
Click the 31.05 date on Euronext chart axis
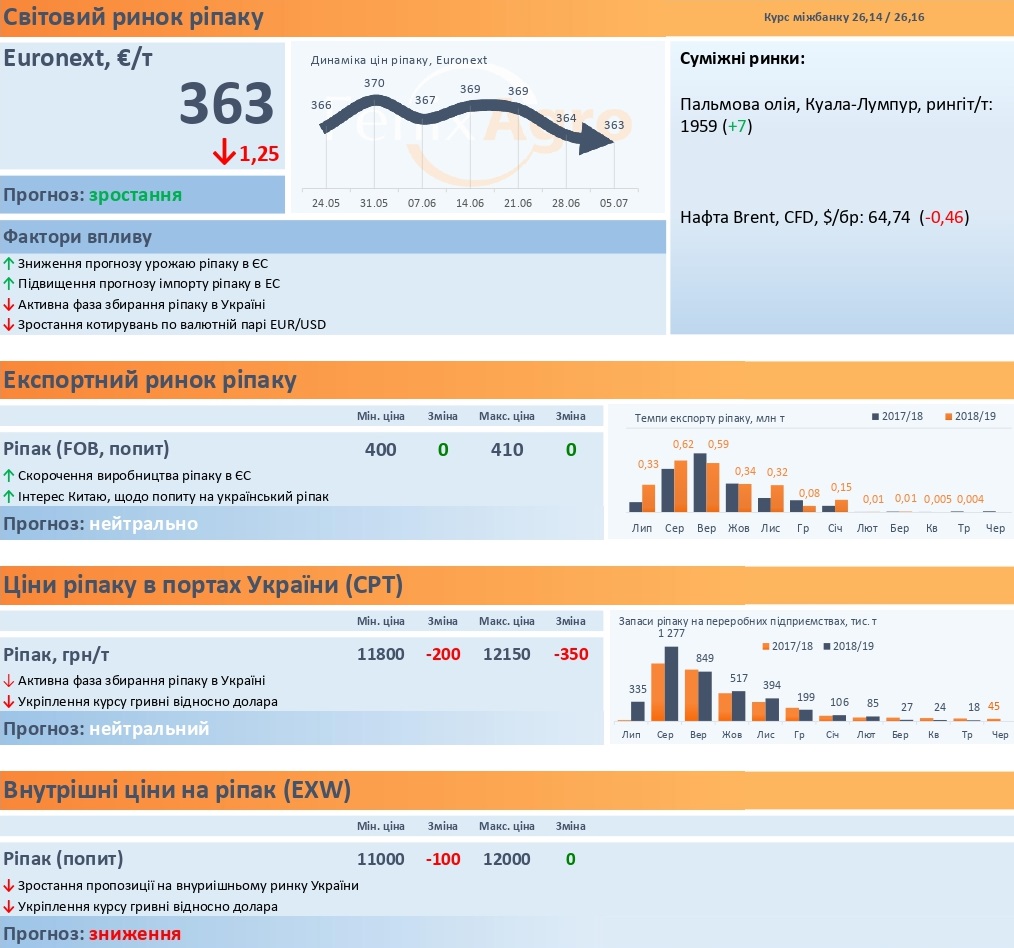point(374,203)
